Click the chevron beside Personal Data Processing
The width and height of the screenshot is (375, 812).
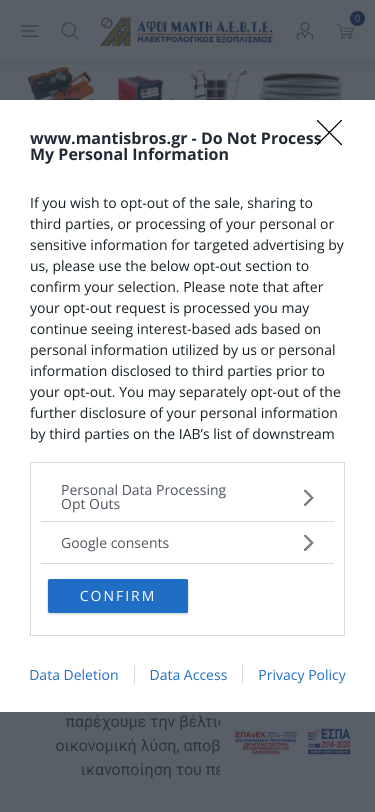point(309,498)
